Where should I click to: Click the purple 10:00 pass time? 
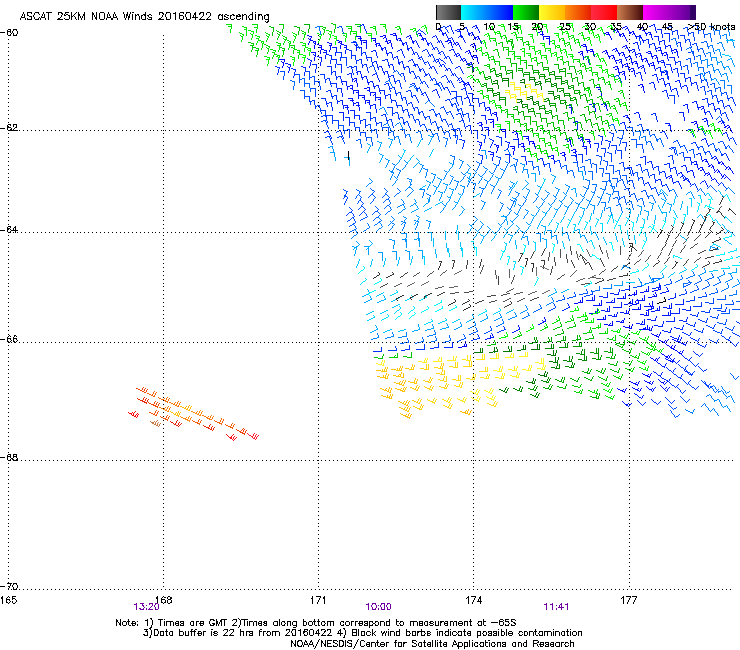click(x=378, y=607)
